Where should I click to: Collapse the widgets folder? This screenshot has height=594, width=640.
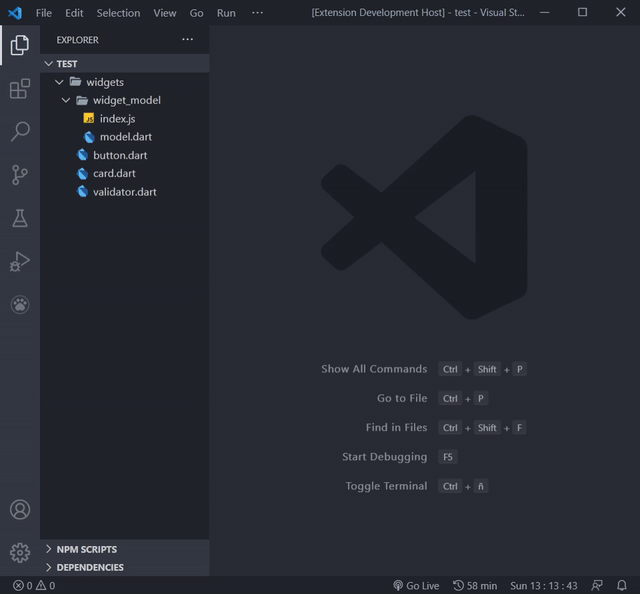[125, 82]
